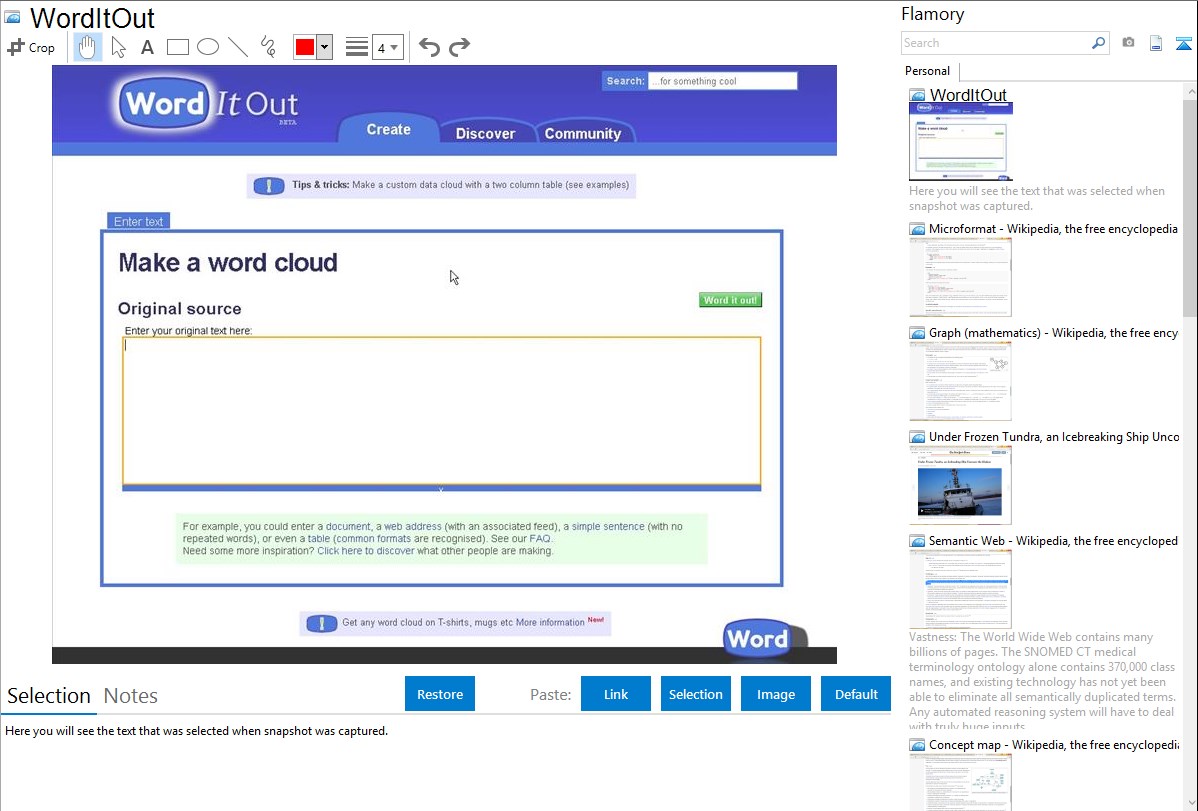Image resolution: width=1198 pixels, height=811 pixels.
Task: Click the icon next to Under Frozen Tundra snapshot
Action: (x=917, y=437)
